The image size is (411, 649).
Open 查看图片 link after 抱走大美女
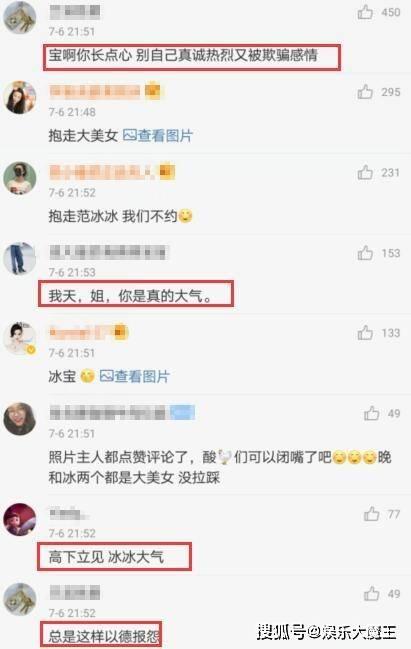(158, 135)
